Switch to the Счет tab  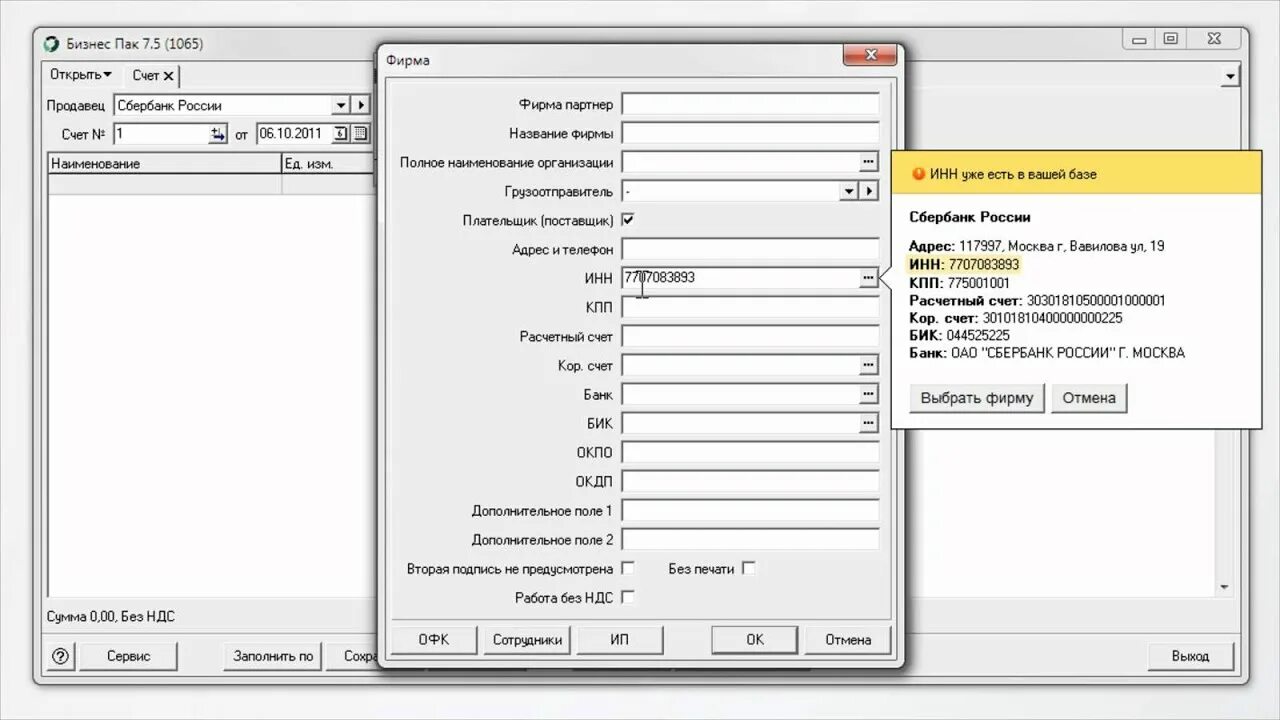[x=146, y=76]
